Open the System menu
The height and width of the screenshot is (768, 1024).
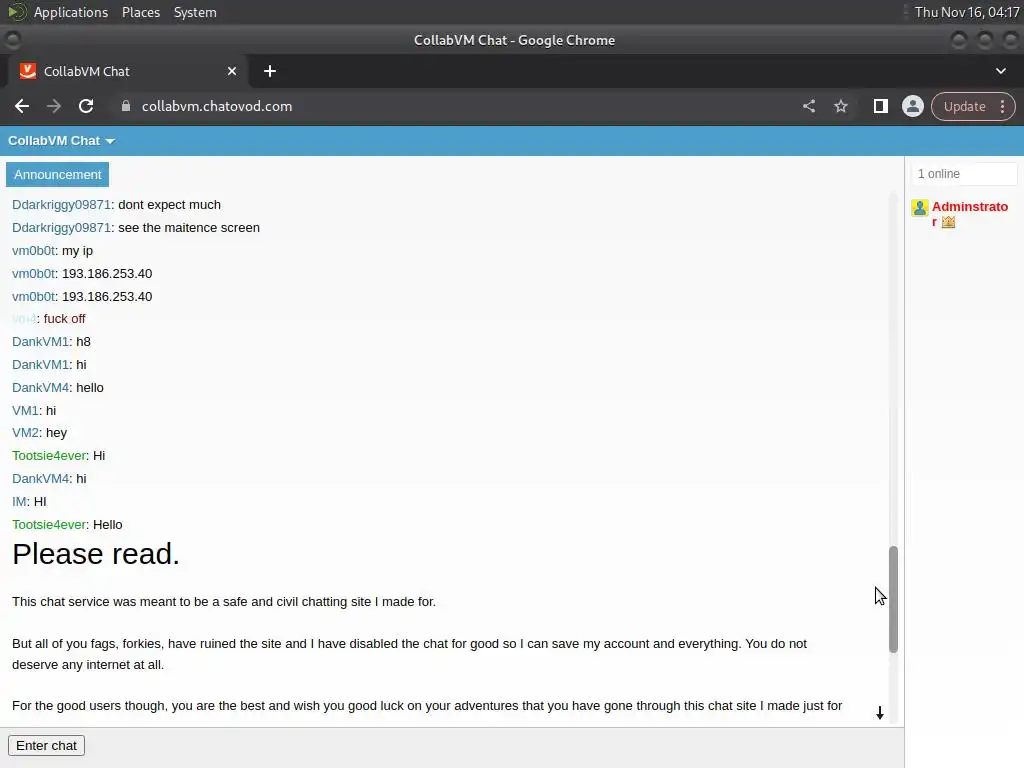195,12
